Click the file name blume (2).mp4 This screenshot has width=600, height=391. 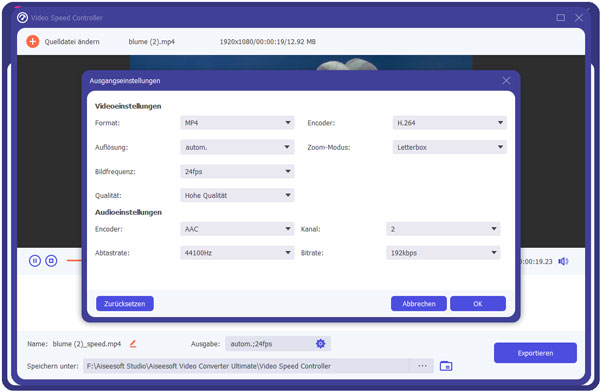tap(152, 42)
